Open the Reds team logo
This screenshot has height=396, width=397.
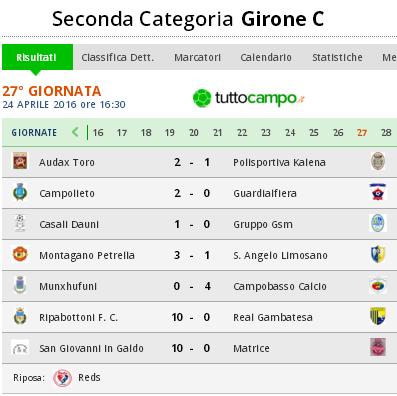[x=63, y=378]
